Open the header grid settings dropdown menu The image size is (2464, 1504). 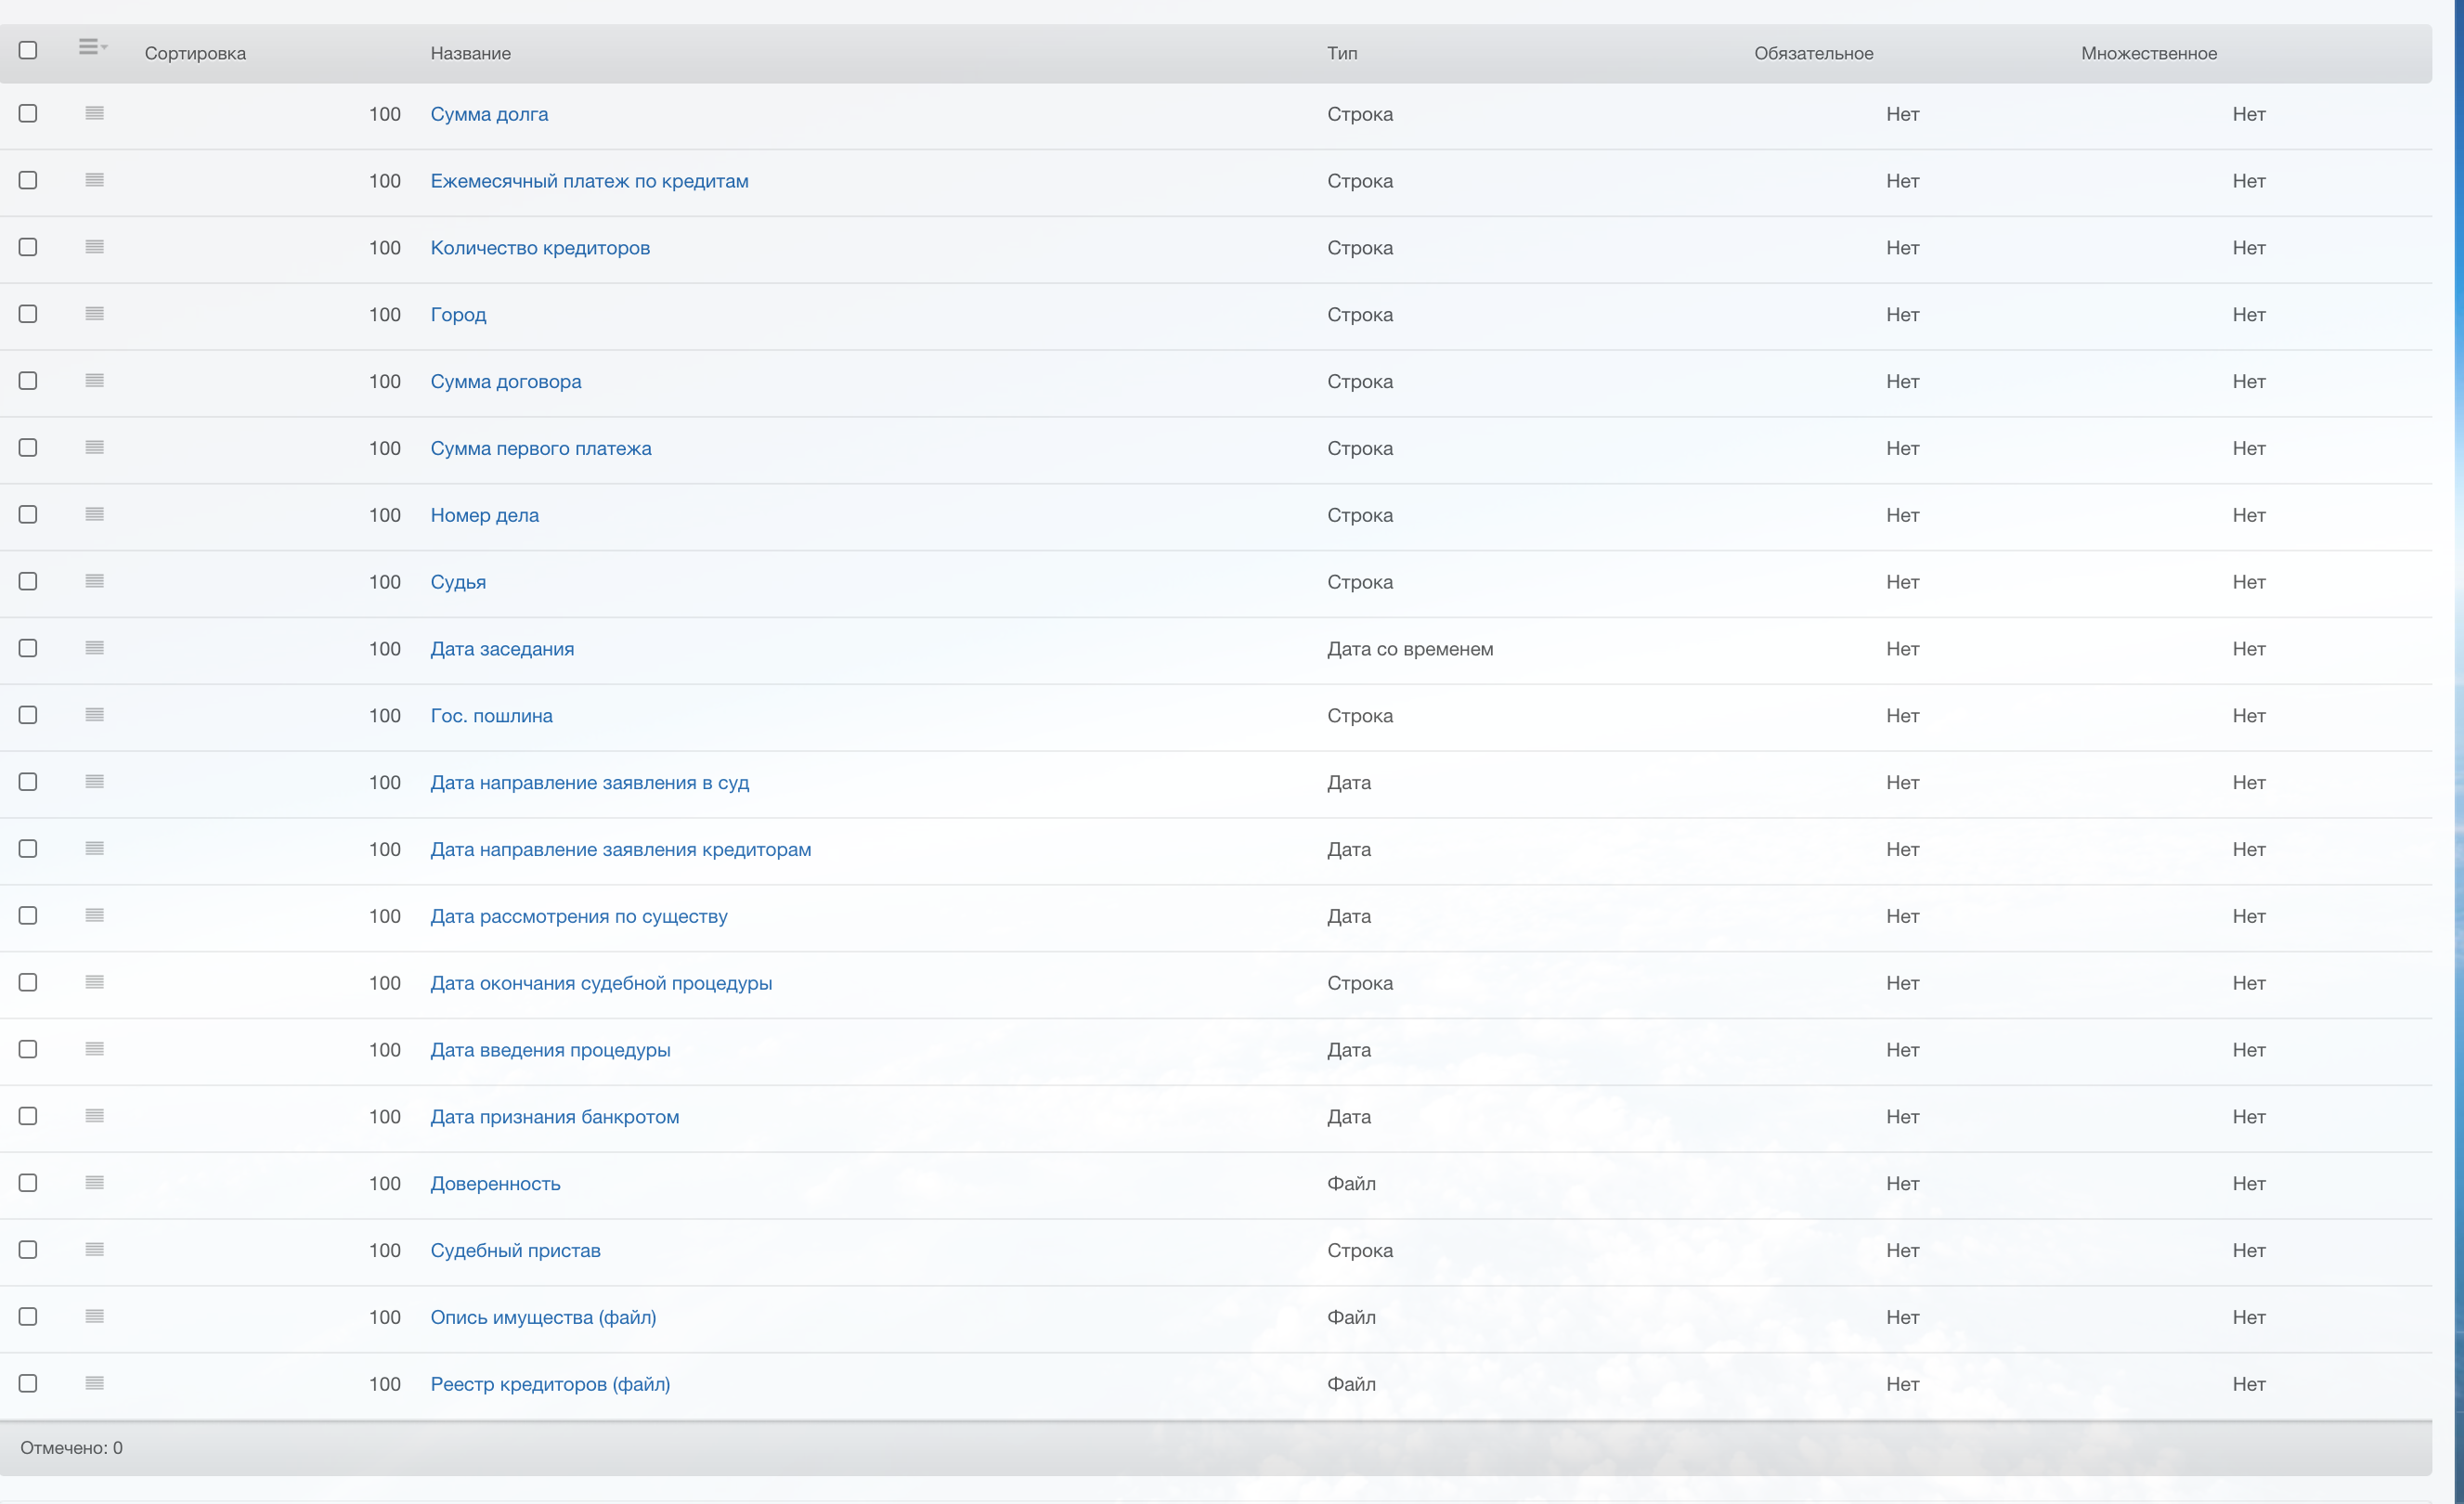pos(92,47)
